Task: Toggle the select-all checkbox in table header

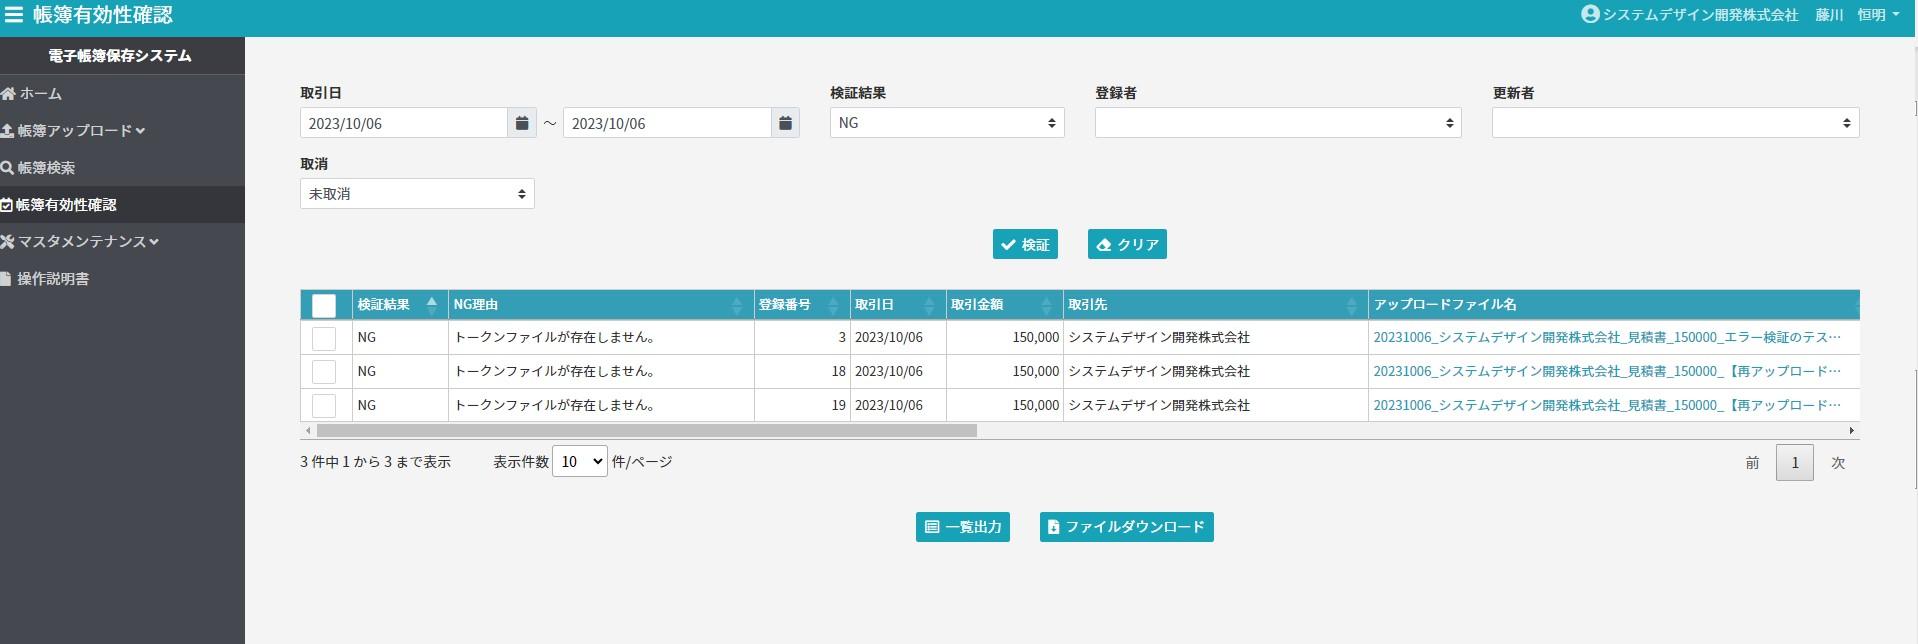Action: [324, 305]
